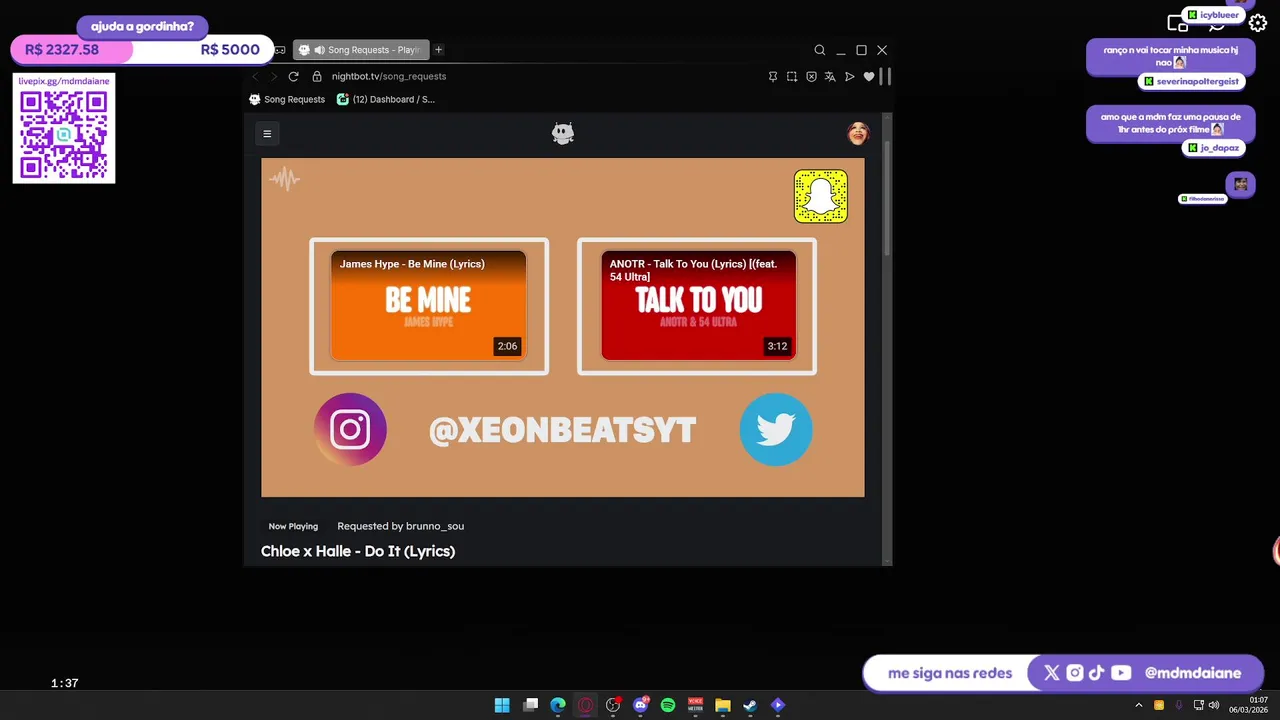The image size is (1280, 720).
Task: Click the 'amo que a mdm faz' chat message
Action: [1170, 123]
